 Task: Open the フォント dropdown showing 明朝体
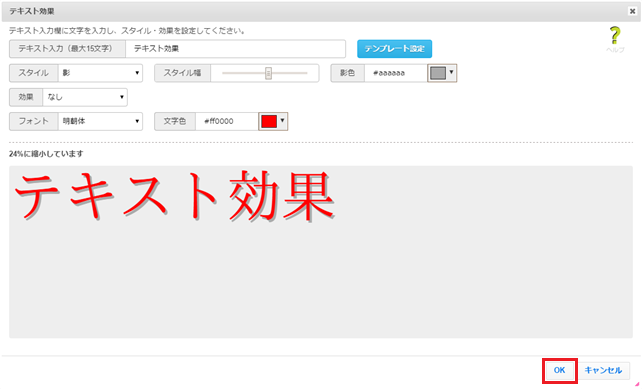click(x=100, y=122)
